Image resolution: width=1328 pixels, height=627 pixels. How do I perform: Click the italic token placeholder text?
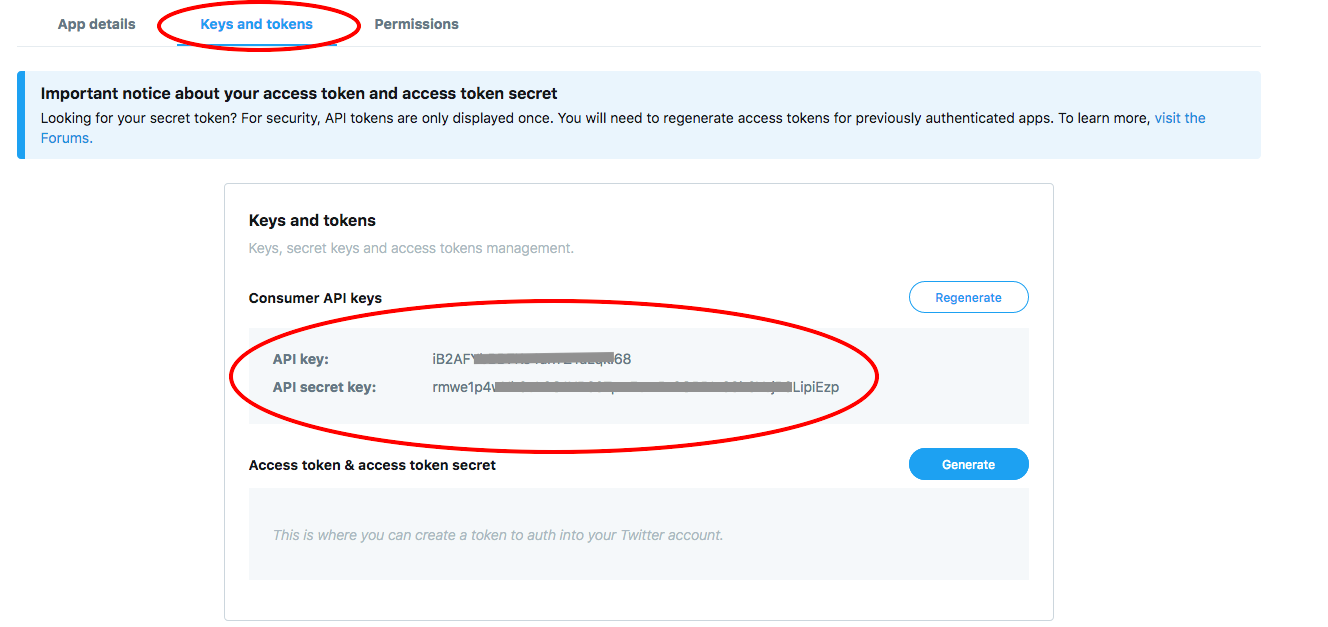pos(498,535)
